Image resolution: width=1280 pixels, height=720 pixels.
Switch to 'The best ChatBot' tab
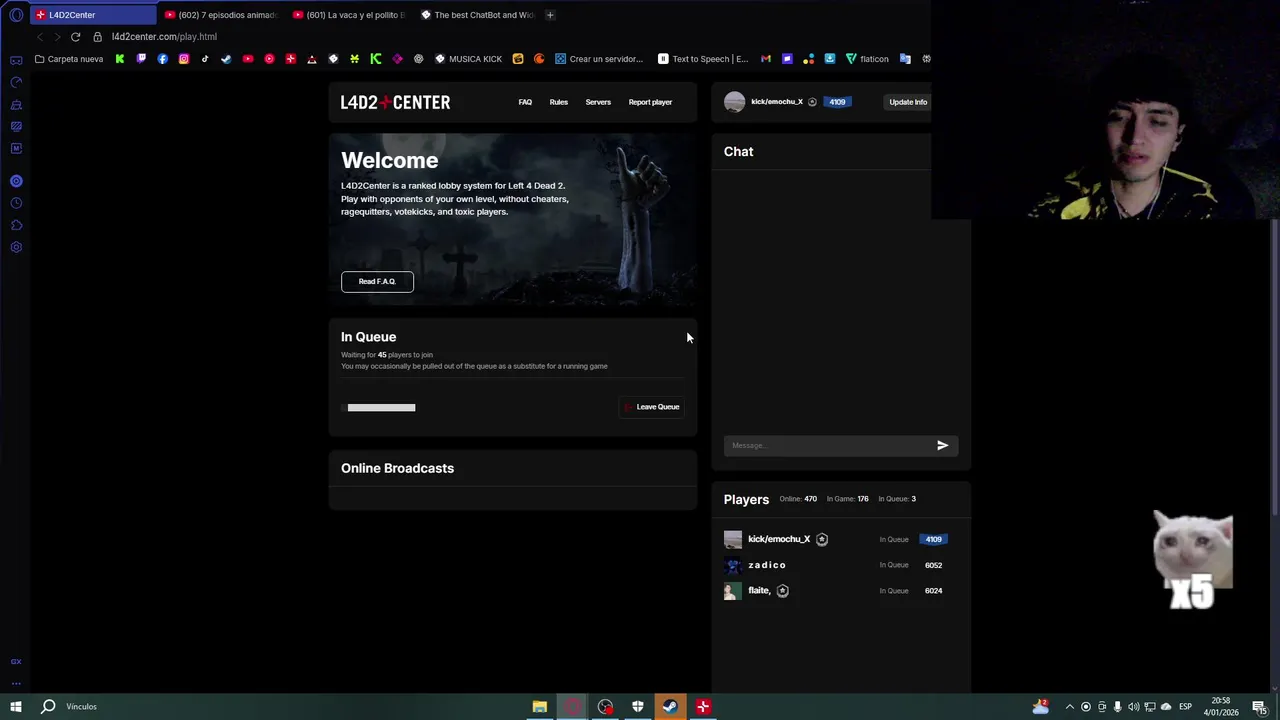(477, 15)
